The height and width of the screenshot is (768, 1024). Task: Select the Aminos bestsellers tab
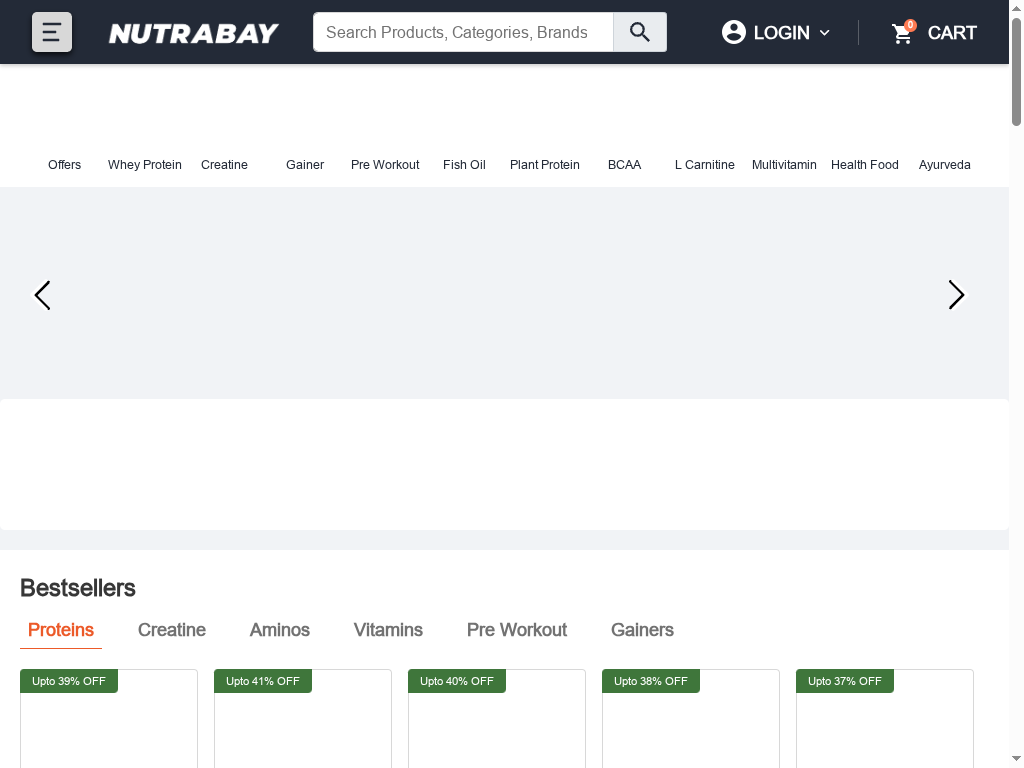pyautogui.click(x=280, y=630)
